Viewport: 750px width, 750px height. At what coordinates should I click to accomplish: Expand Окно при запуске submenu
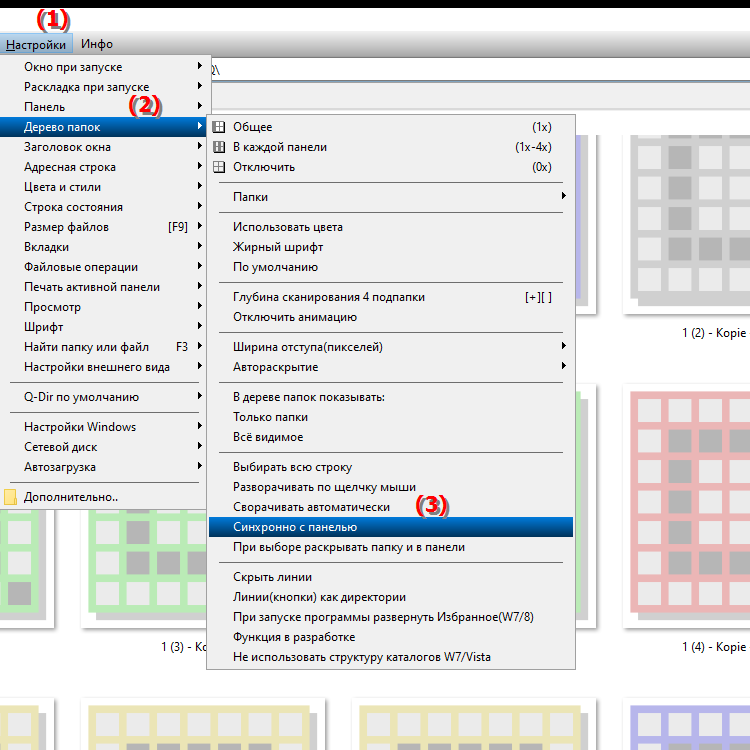pyautogui.click(x=103, y=67)
